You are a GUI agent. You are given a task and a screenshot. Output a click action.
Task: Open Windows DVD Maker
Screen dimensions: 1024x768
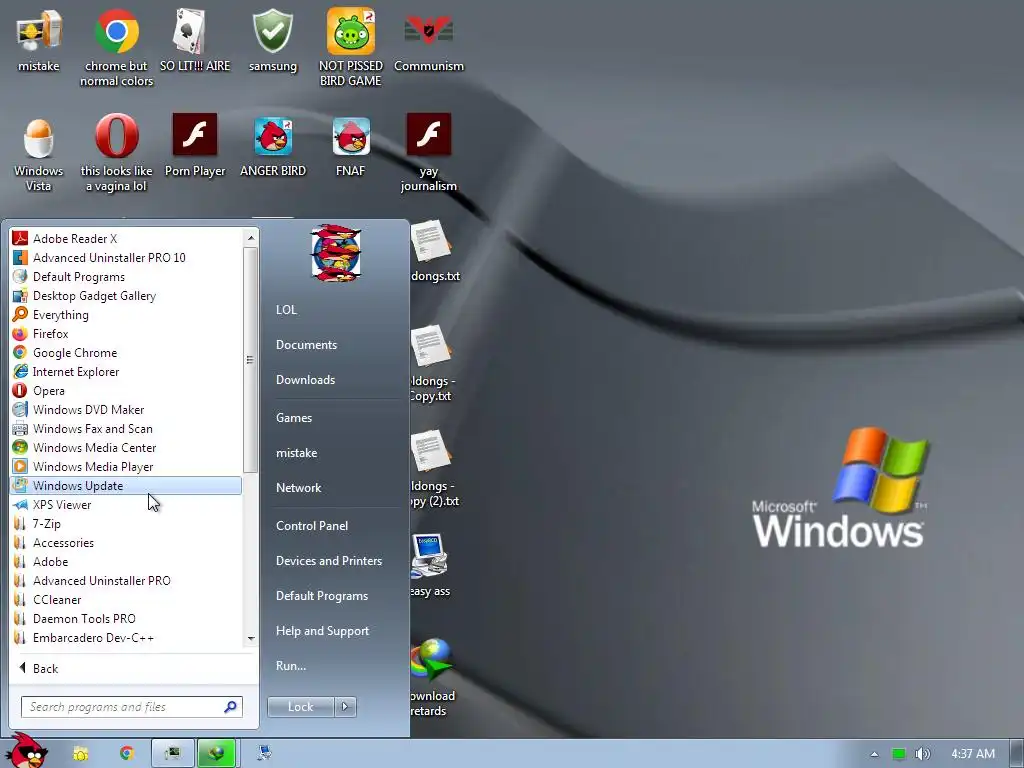(x=126, y=409)
